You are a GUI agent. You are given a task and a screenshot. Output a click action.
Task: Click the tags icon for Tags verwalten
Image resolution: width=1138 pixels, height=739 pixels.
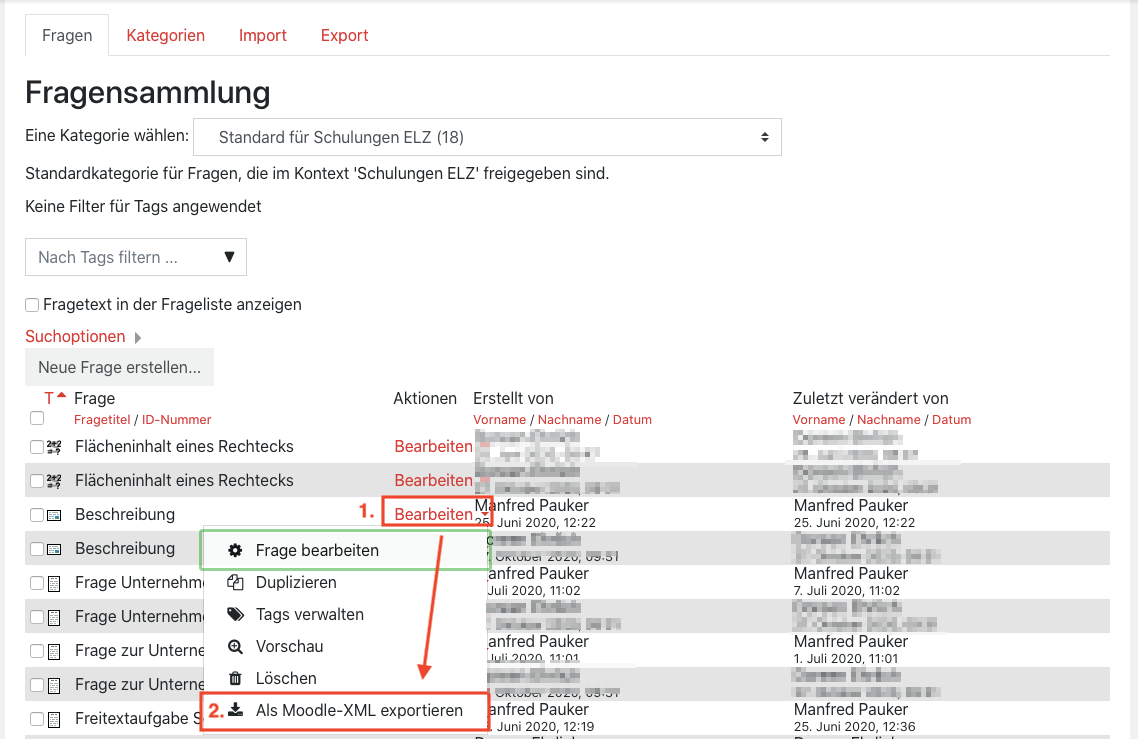(235, 615)
